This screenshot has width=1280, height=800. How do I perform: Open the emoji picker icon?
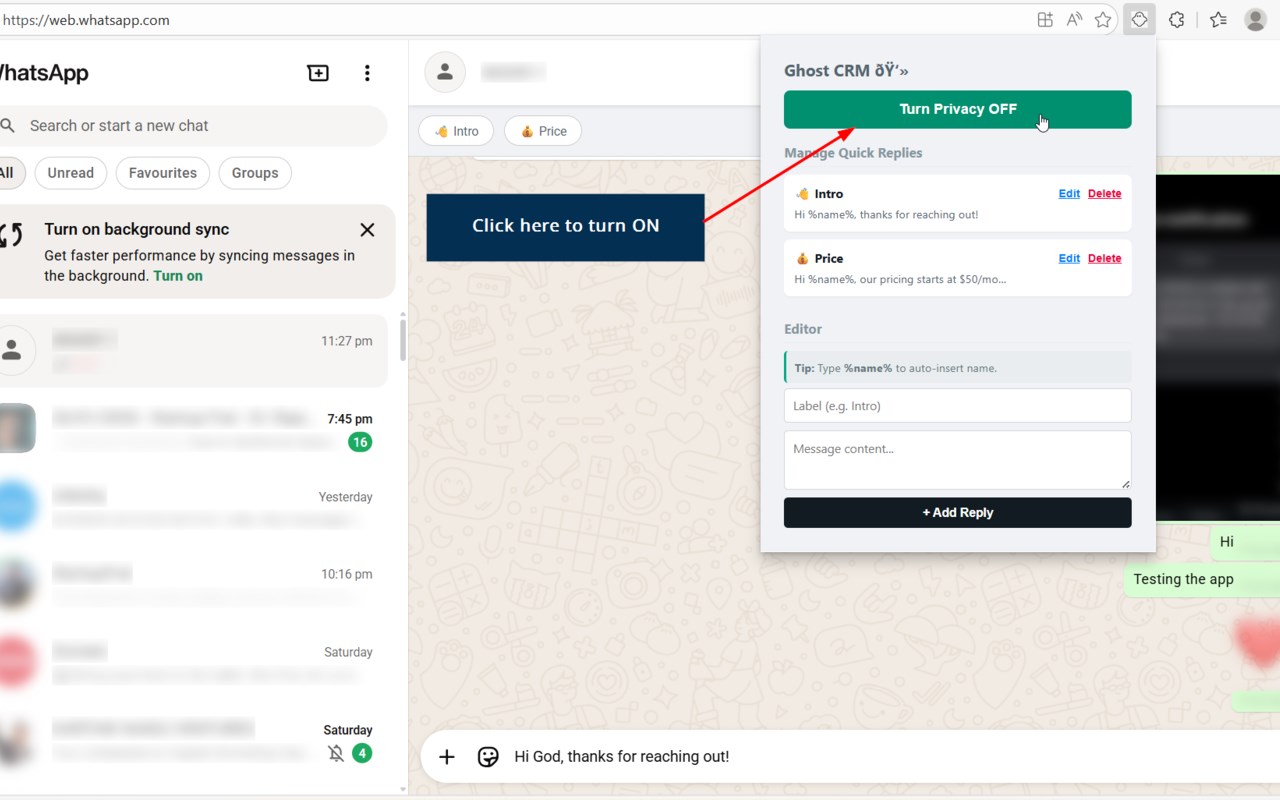[x=488, y=757]
